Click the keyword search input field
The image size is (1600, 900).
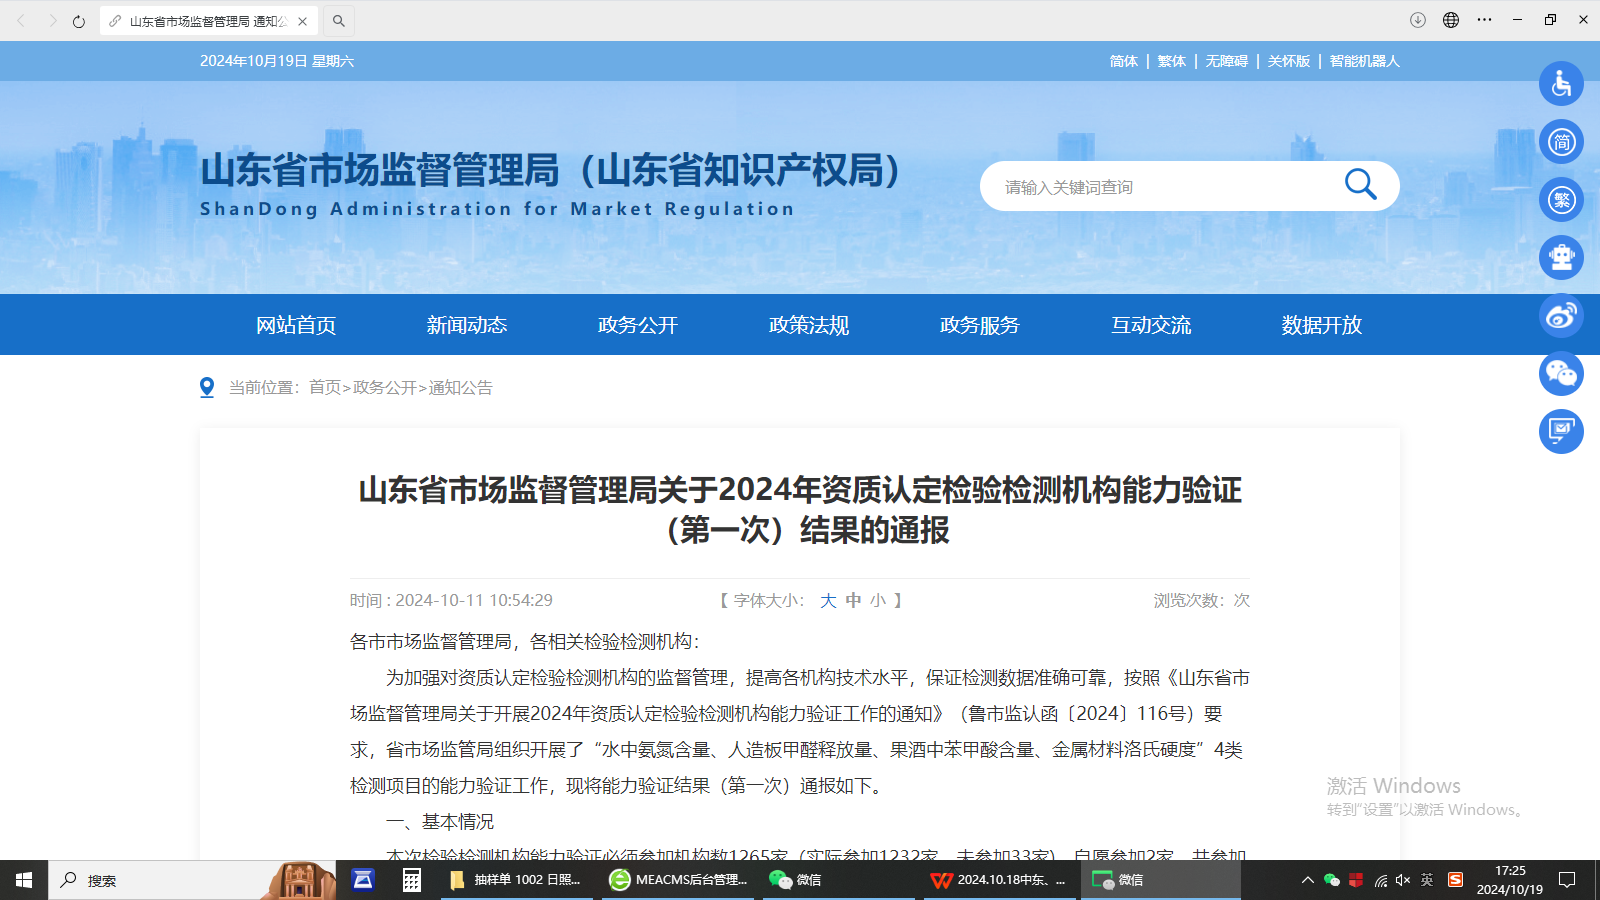click(x=1160, y=187)
